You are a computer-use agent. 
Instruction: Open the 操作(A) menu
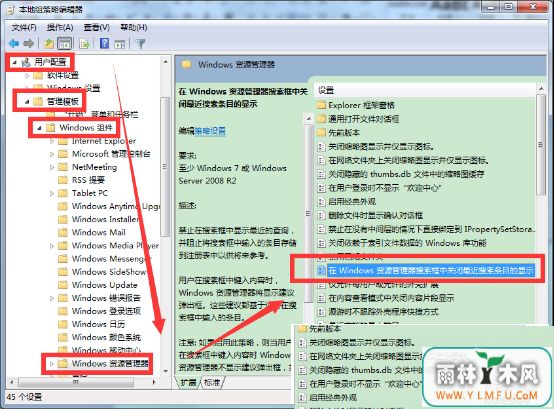tap(60, 27)
